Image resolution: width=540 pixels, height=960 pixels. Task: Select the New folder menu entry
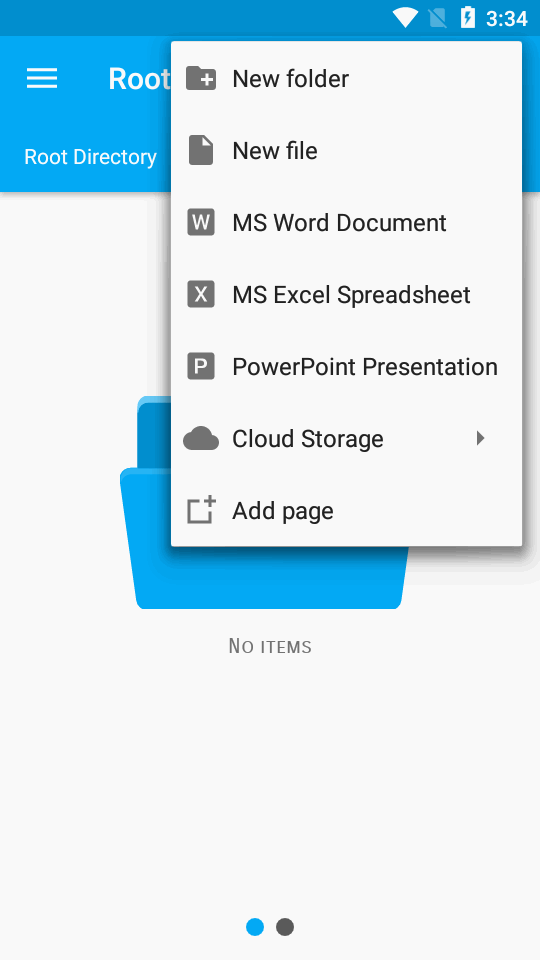(347, 78)
